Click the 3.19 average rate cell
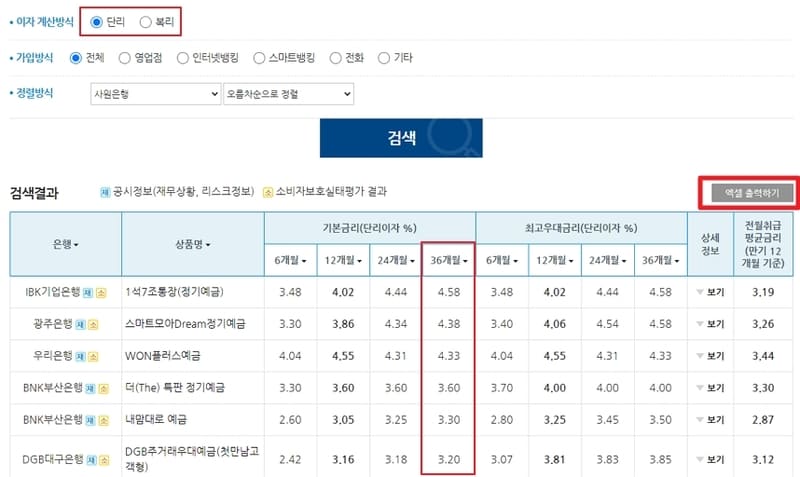 pyautogui.click(x=763, y=292)
